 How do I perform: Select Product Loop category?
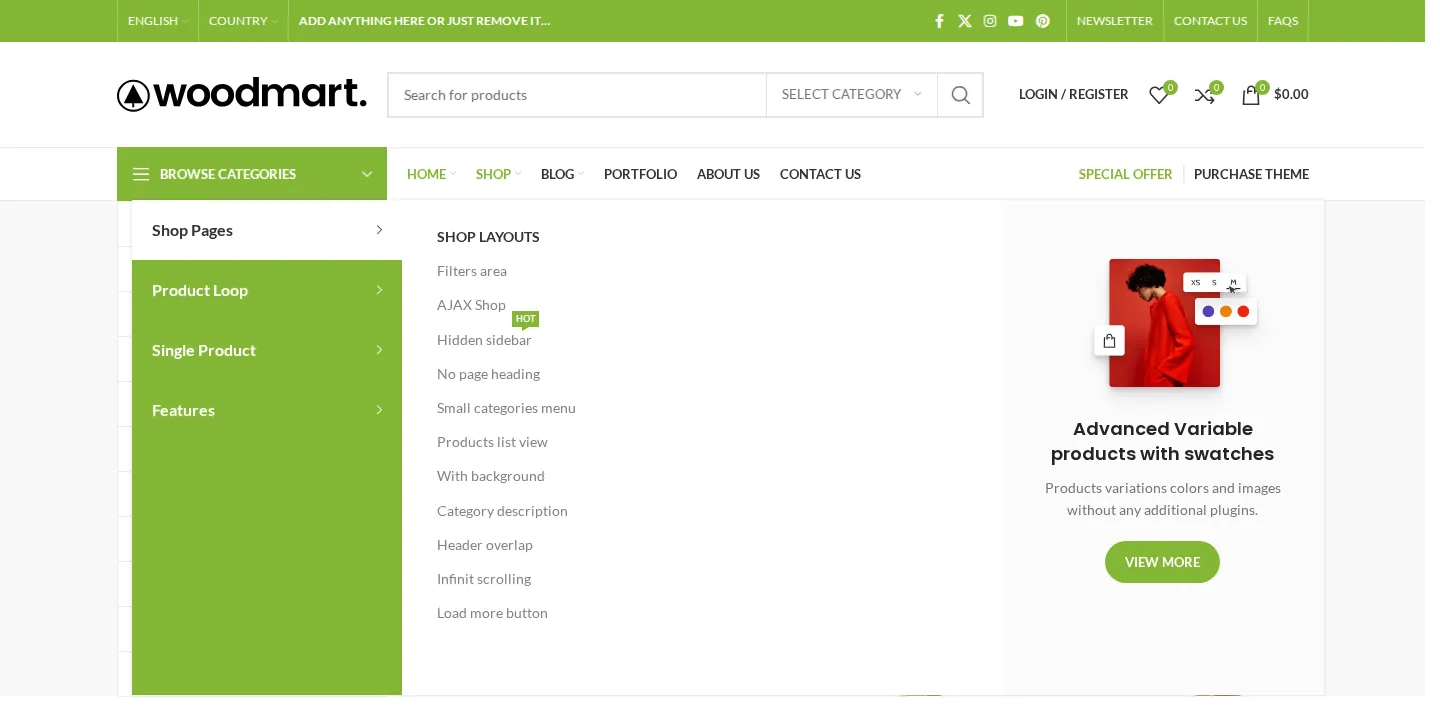pos(267,290)
